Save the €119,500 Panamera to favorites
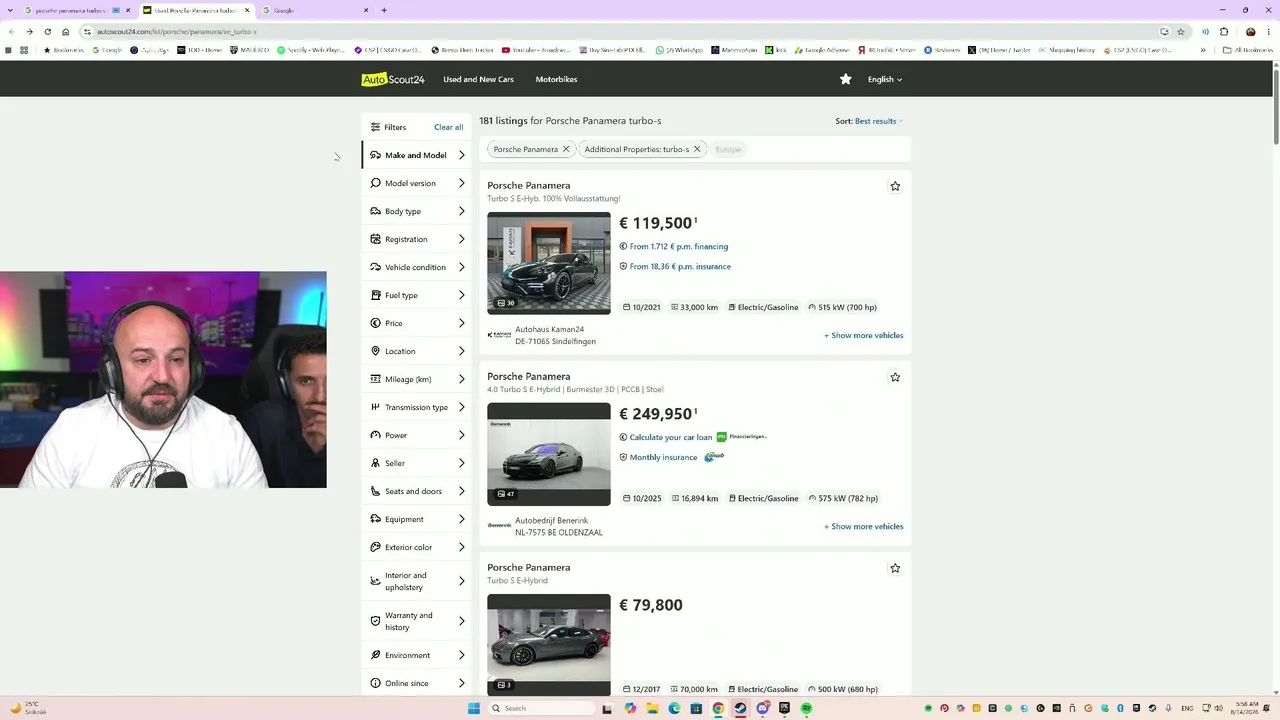Screen dimensions: 1280x720 pos(895,186)
